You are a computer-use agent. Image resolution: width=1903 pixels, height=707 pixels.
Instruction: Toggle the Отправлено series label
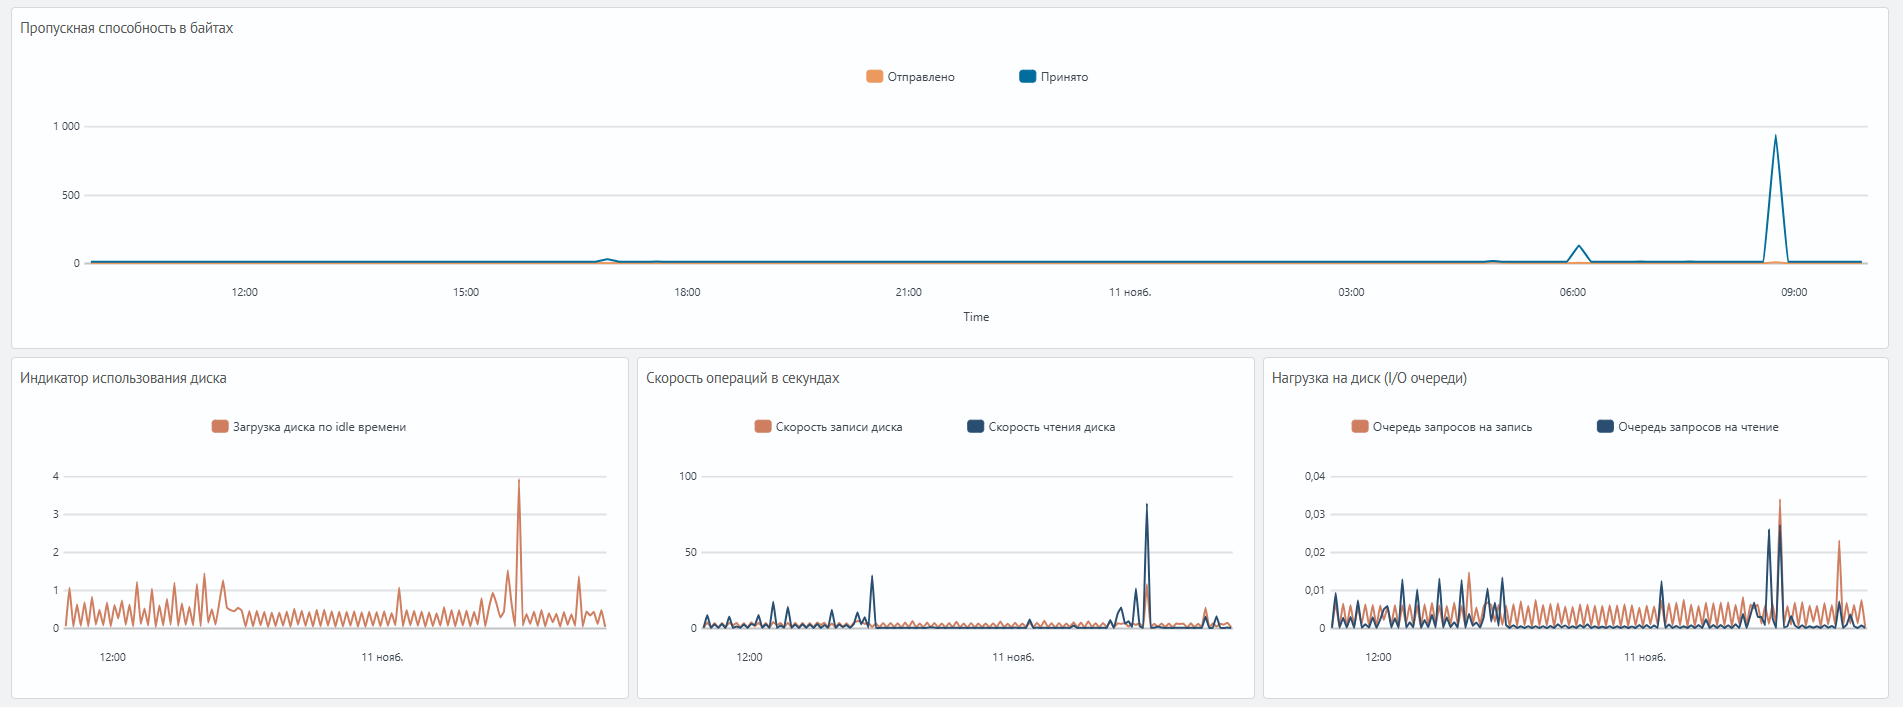920,77
